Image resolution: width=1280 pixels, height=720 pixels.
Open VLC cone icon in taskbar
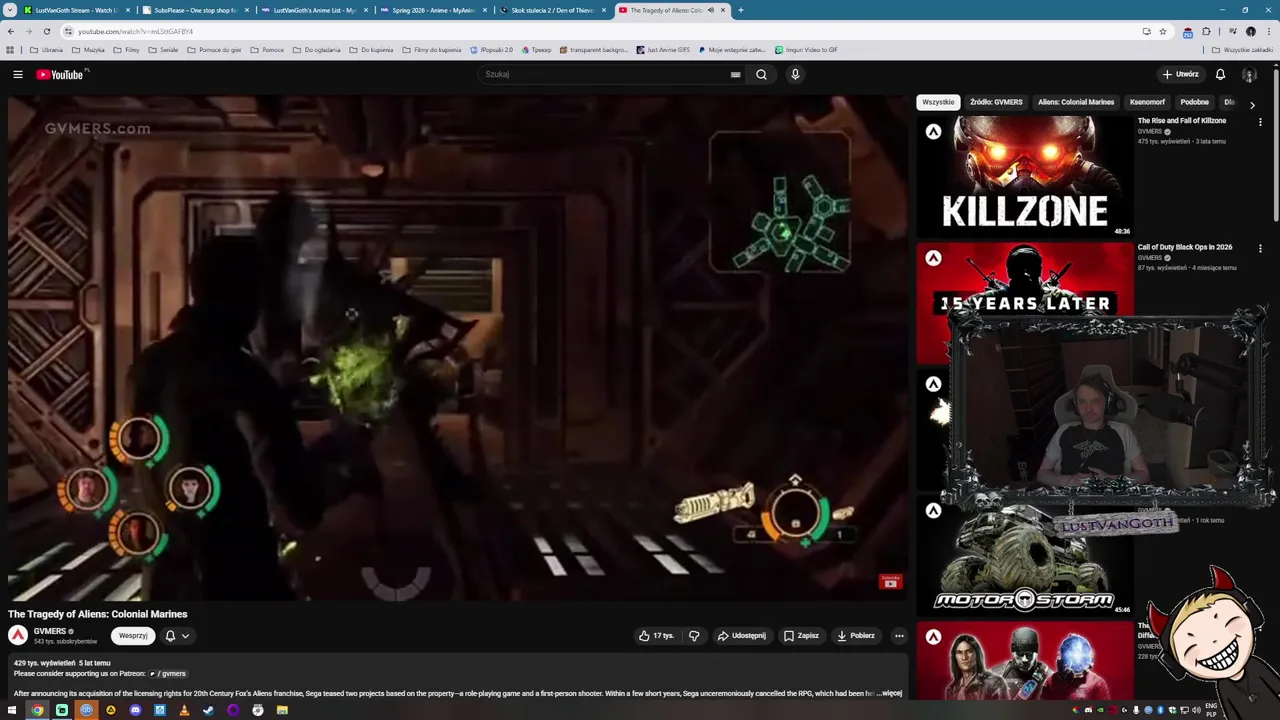click(x=184, y=710)
